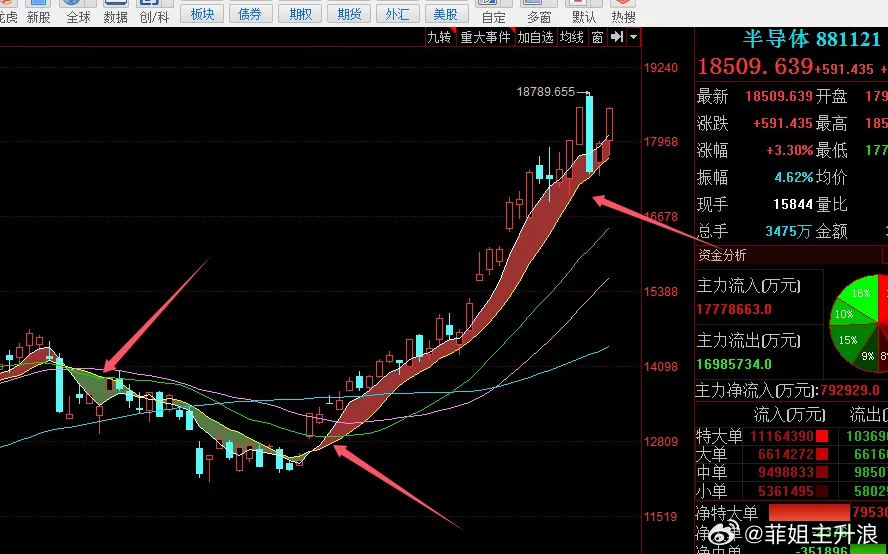The height and width of the screenshot is (554, 888).
Task: Click the 涨幅 +3.30% value
Action: click(x=789, y=151)
